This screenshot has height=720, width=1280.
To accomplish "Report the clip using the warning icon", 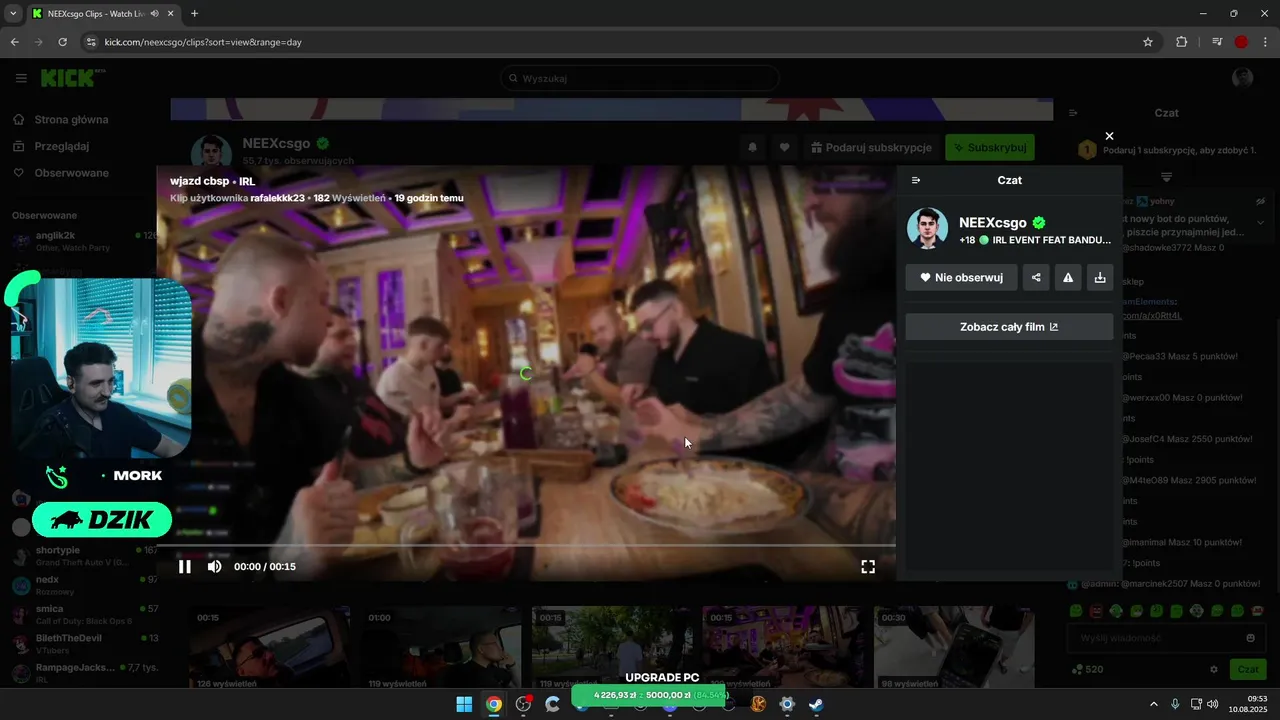I will pos(1068,278).
